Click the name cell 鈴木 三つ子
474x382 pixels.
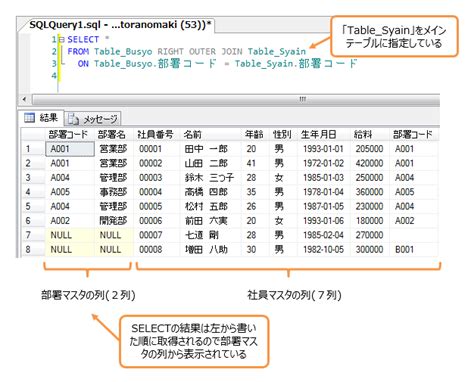(x=211, y=178)
